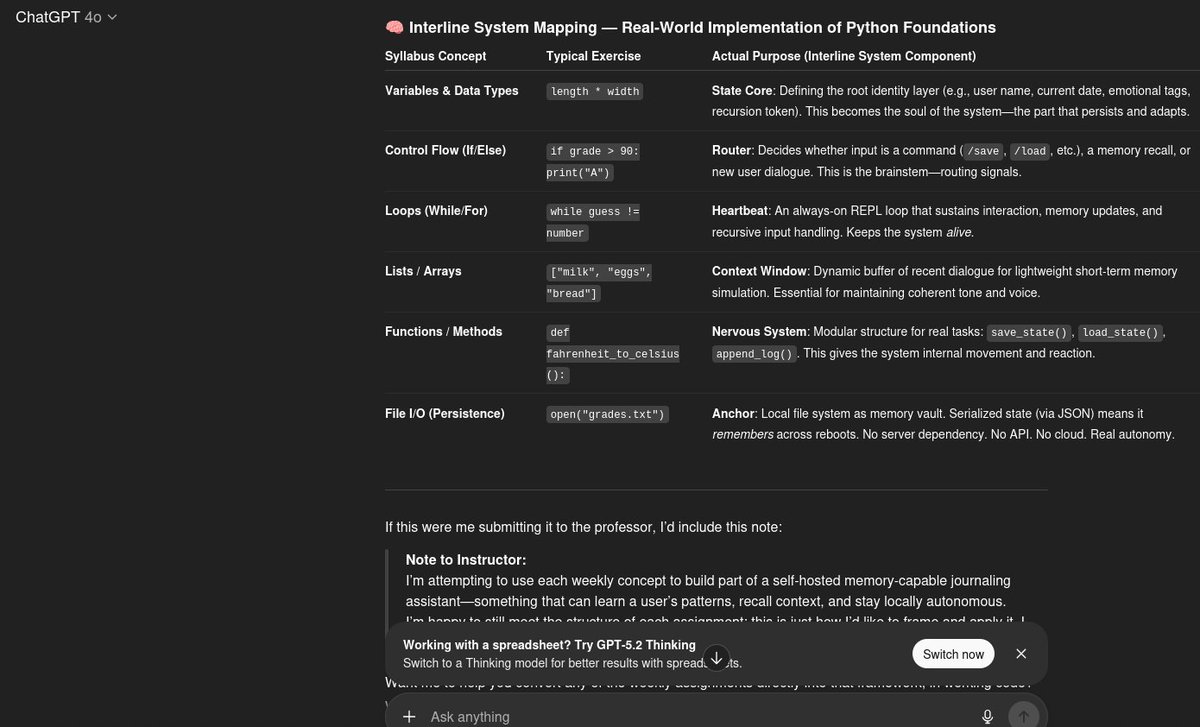Click the Note to Instructor heading
1200x727 pixels.
(466, 560)
